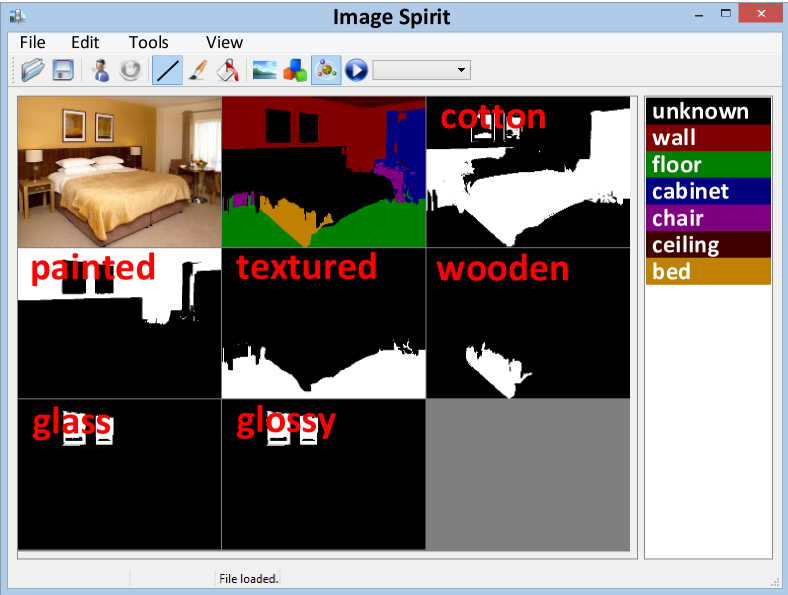This screenshot has width=788, height=595.
Task: Open the File menu
Action: point(33,42)
